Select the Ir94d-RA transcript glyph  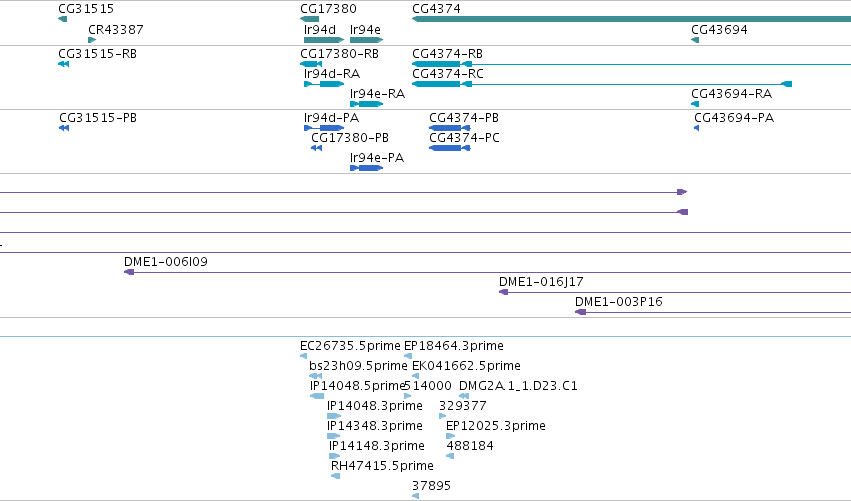[x=324, y=84]
